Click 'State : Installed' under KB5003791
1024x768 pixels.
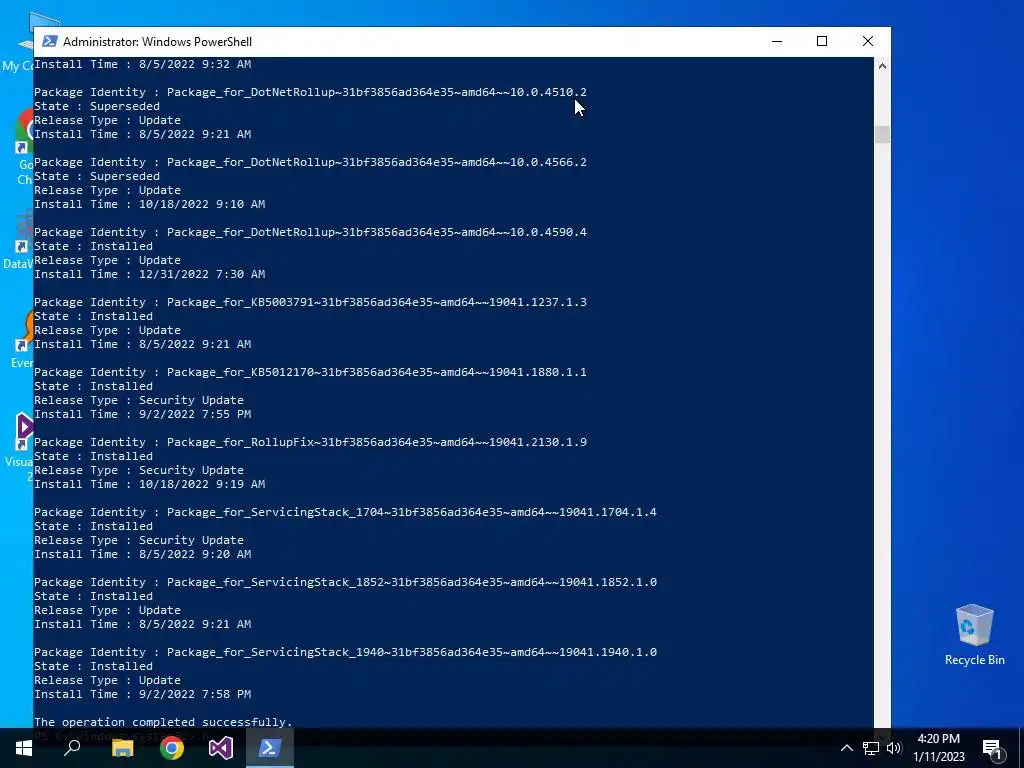(x=93, y=316)
